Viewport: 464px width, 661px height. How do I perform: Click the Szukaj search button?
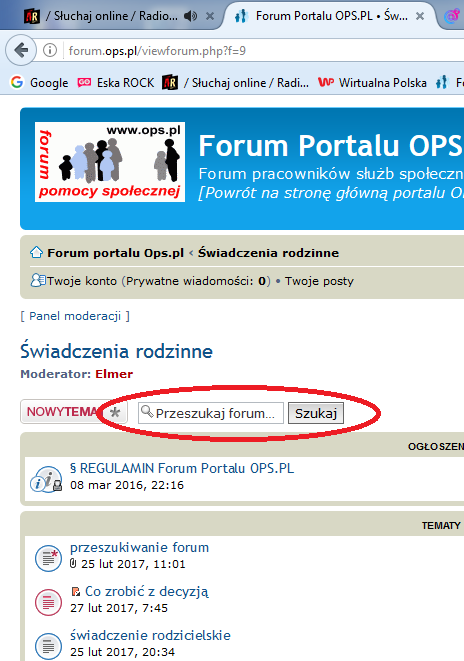point(316,413)
